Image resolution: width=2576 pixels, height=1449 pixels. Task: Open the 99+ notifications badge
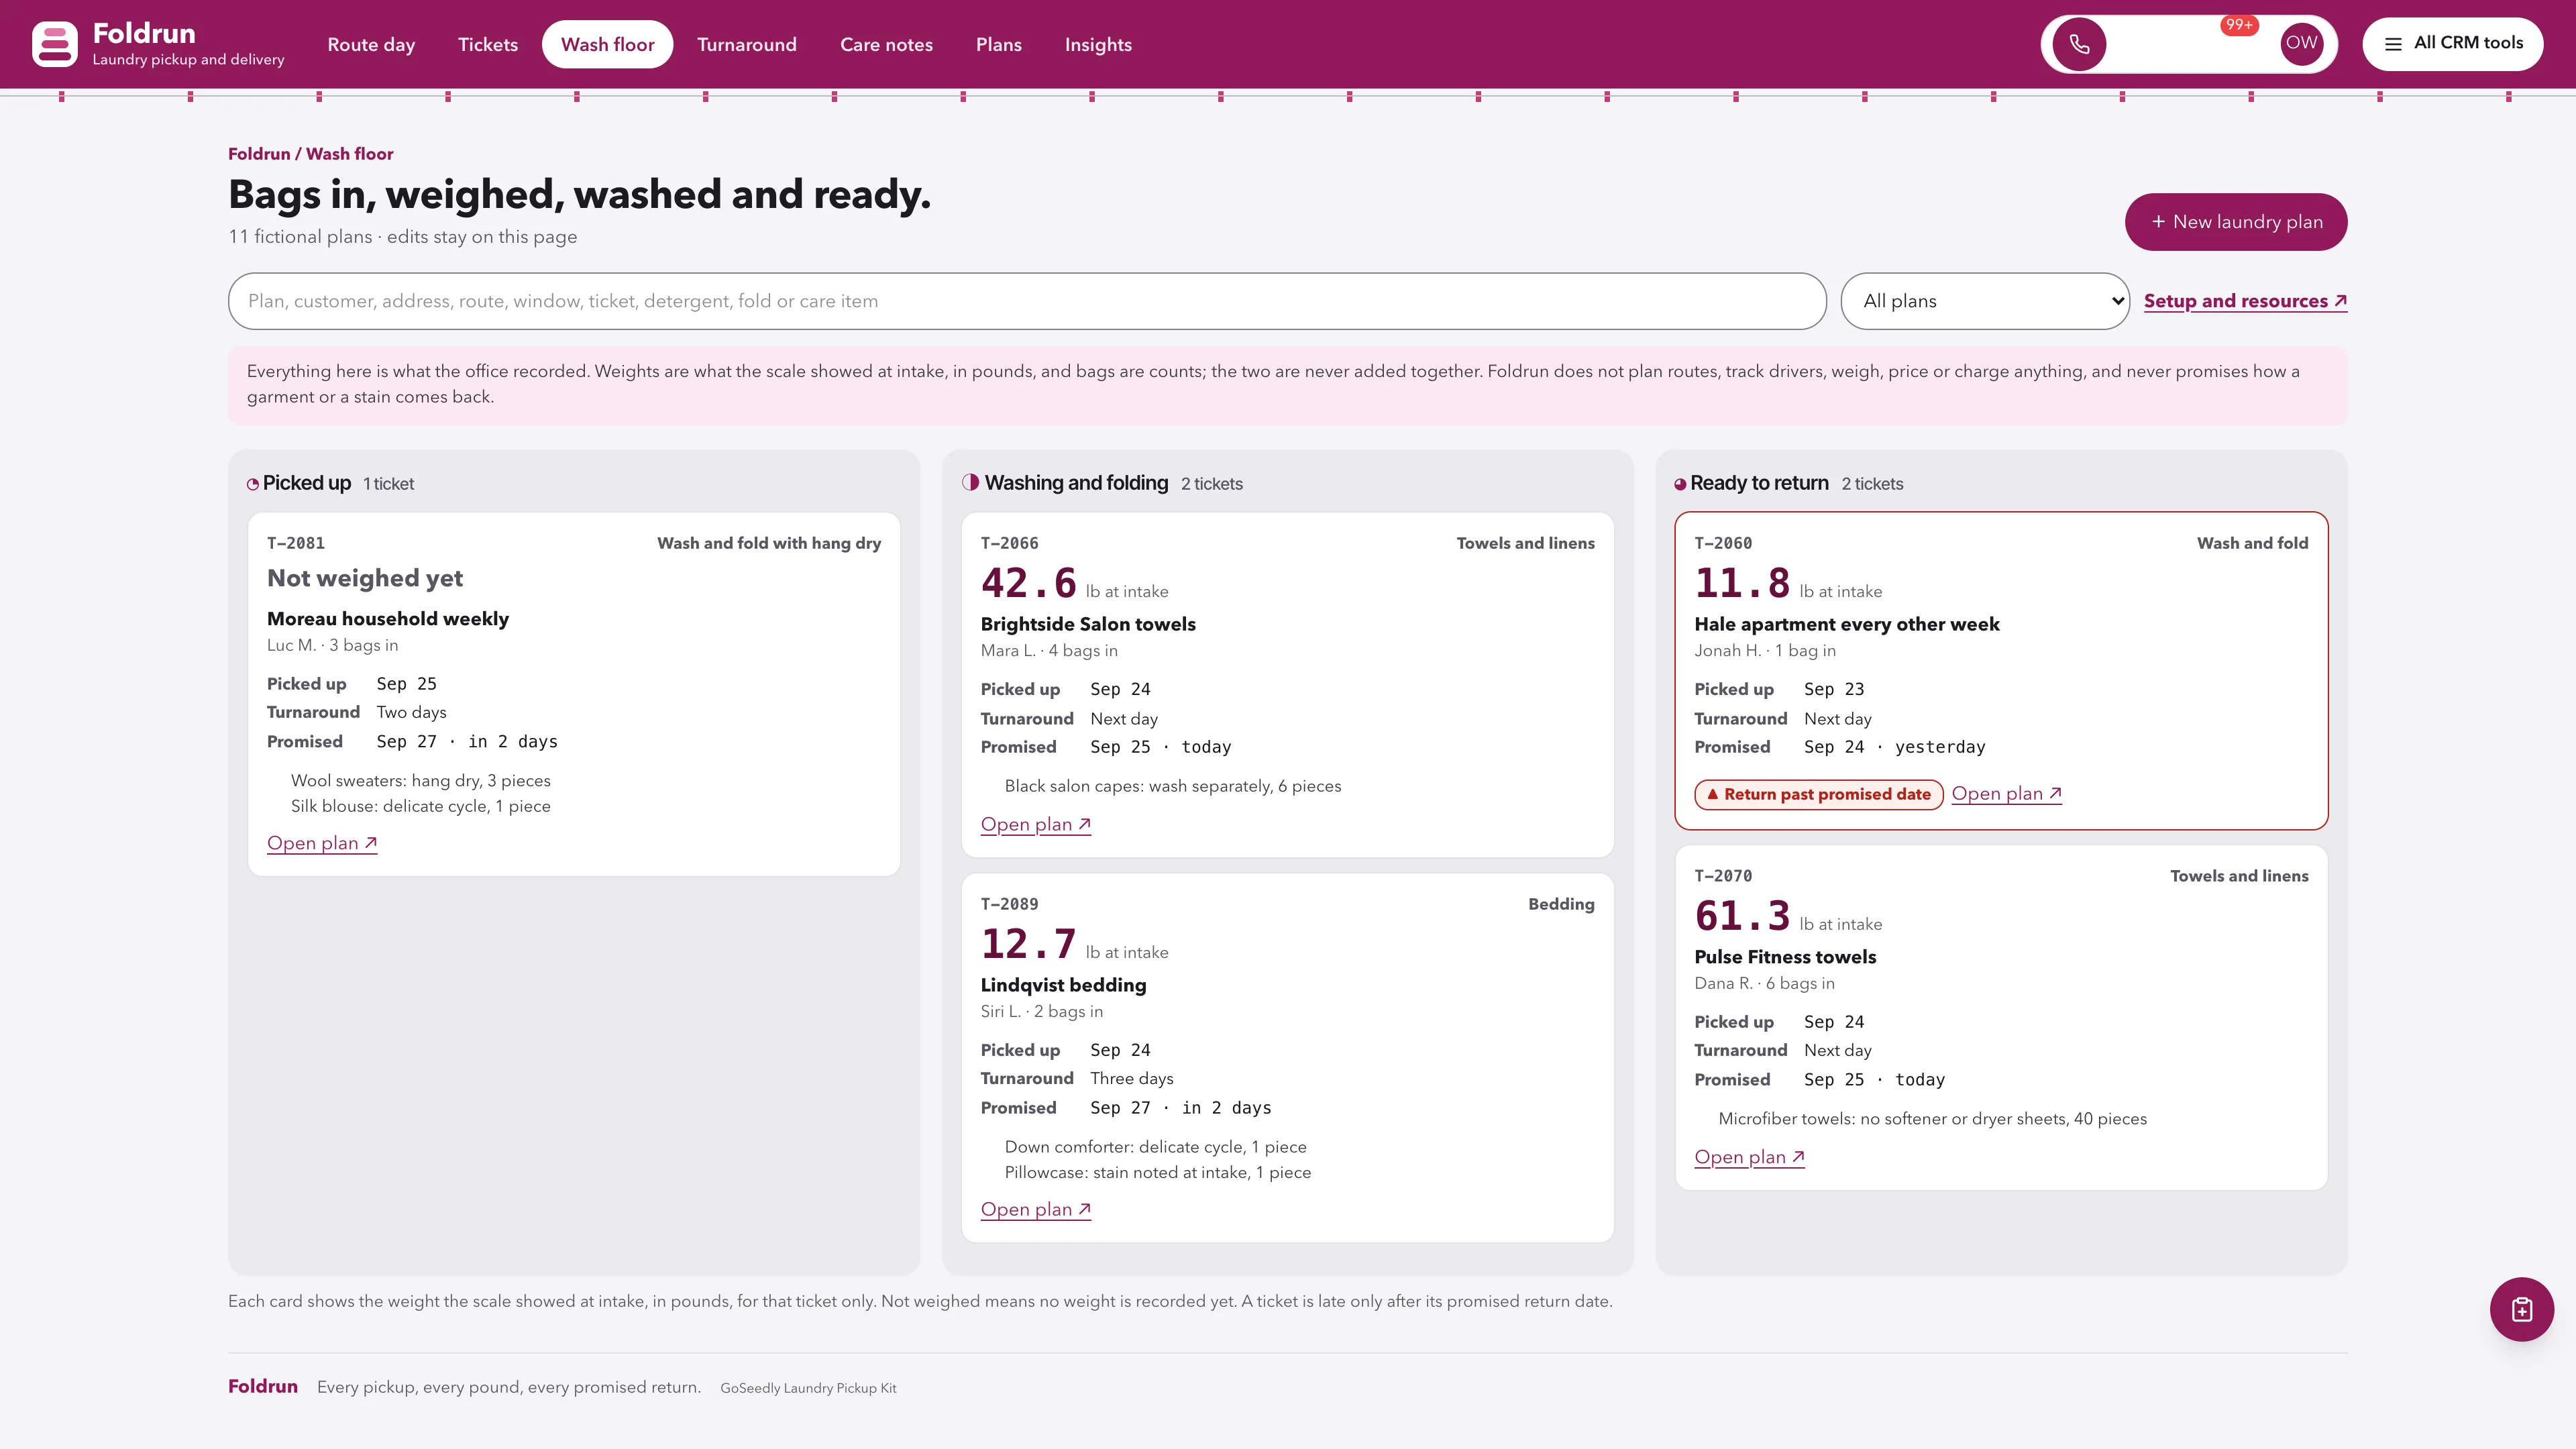pyautogui.click(x=2238, y=25)
